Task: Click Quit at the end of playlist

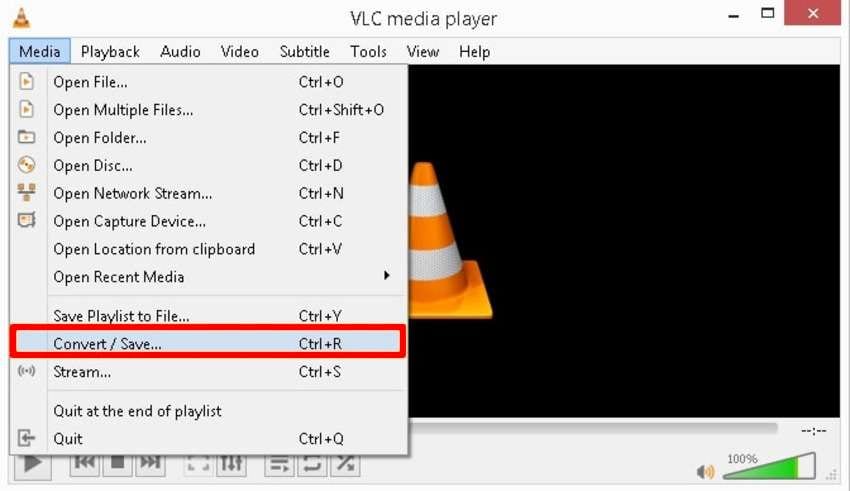Action: coord(208,411)
